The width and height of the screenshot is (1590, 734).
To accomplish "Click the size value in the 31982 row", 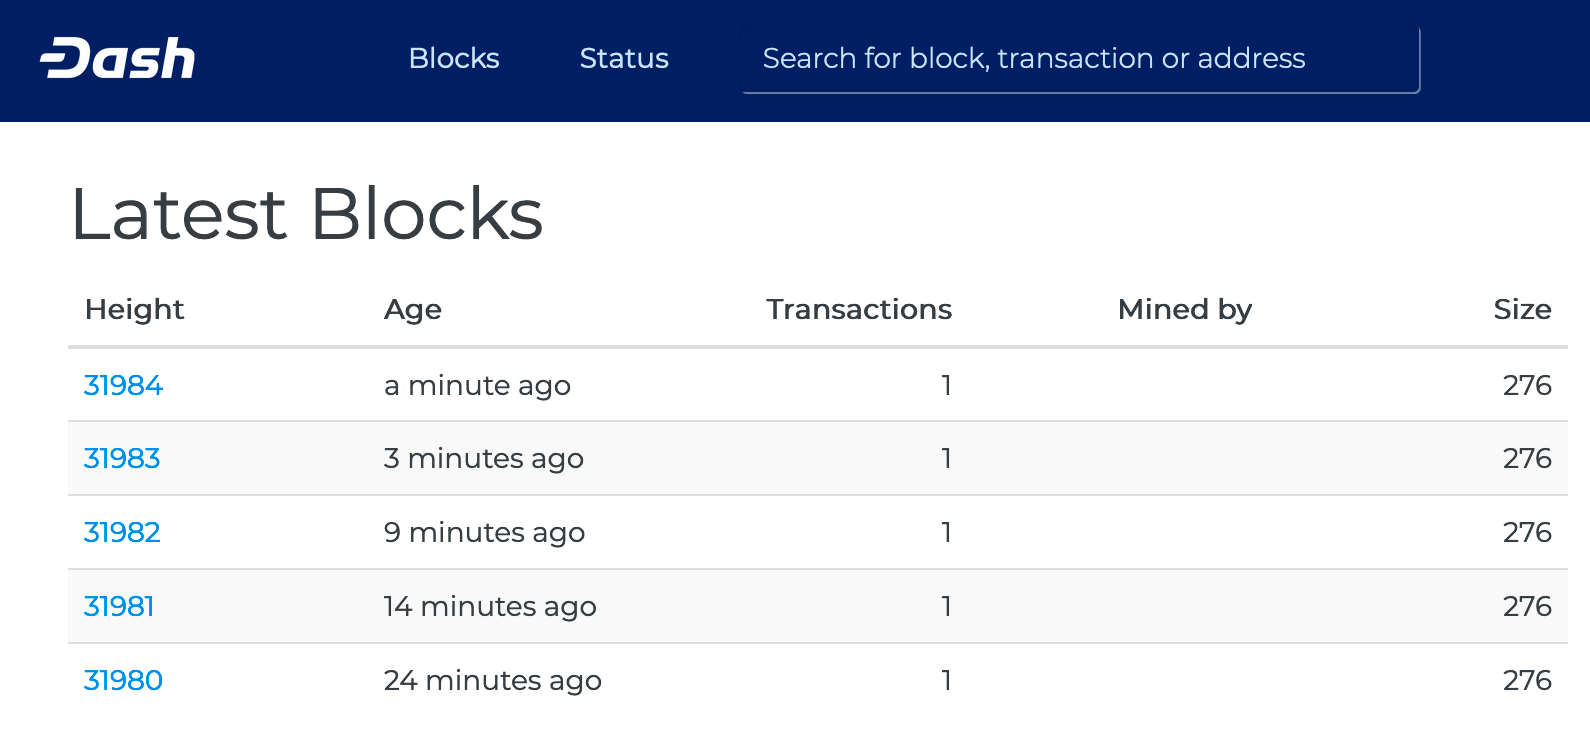I will click(1527, 532).
